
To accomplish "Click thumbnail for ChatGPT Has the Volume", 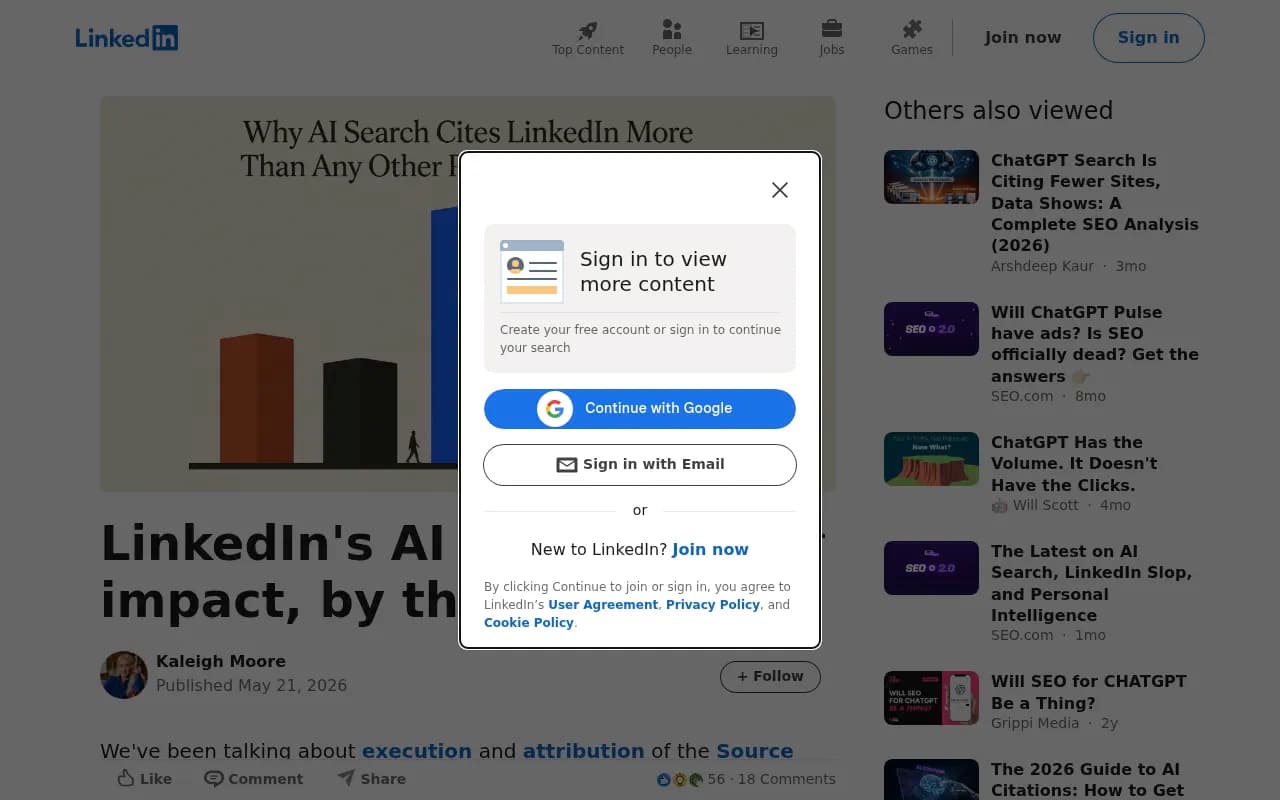I will (931, 459).
